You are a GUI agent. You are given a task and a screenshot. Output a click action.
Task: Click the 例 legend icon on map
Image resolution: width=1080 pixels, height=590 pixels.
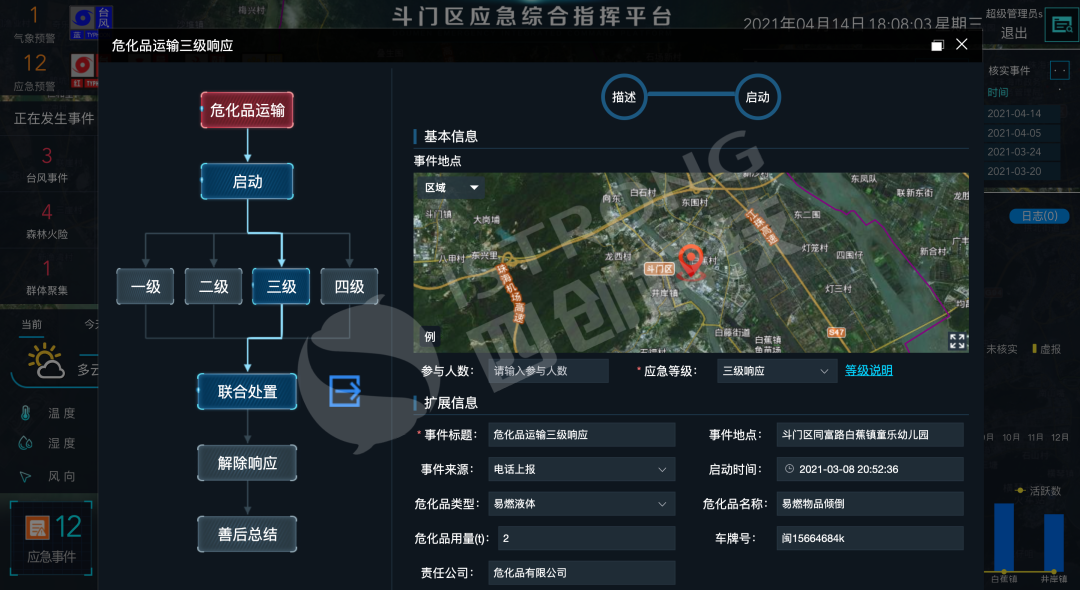[429, 337]
